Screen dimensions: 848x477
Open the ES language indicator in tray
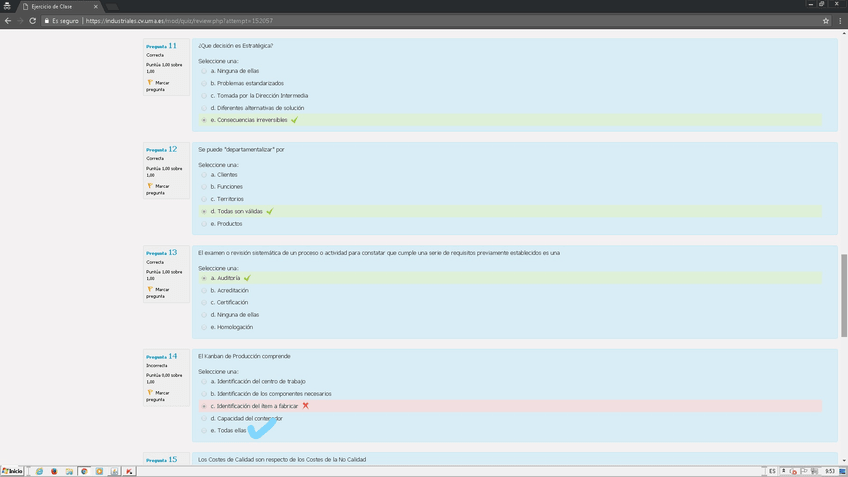[x=772, y=471]
